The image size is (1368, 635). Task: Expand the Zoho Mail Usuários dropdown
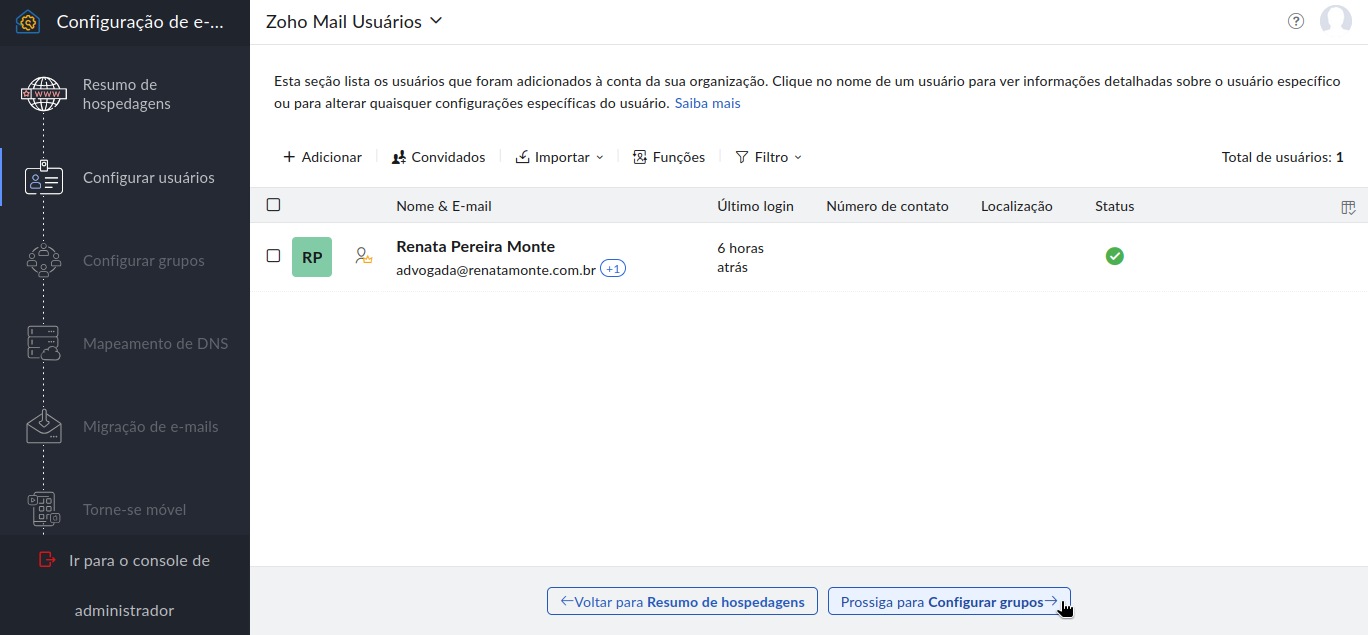click(x=354, y=21)
